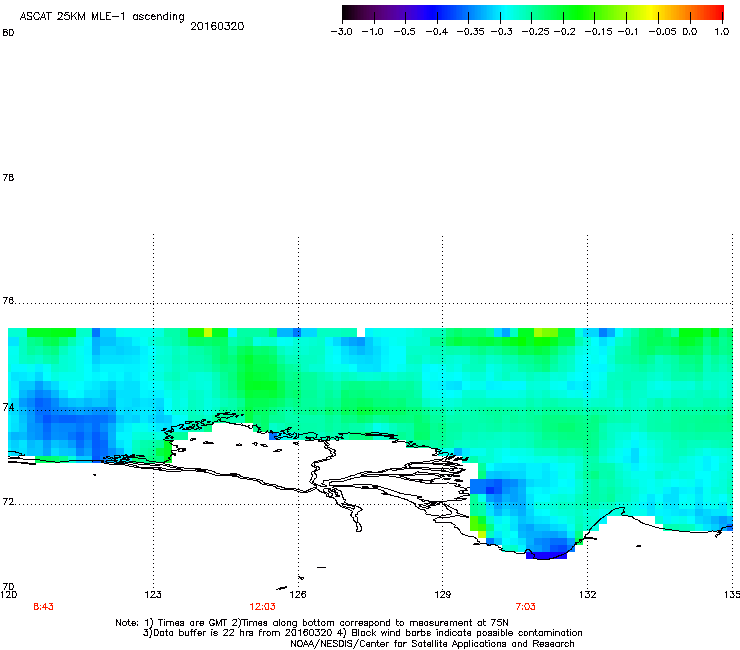Click the latitude label 76
This screenshot has width=740, height=650.
8,300
